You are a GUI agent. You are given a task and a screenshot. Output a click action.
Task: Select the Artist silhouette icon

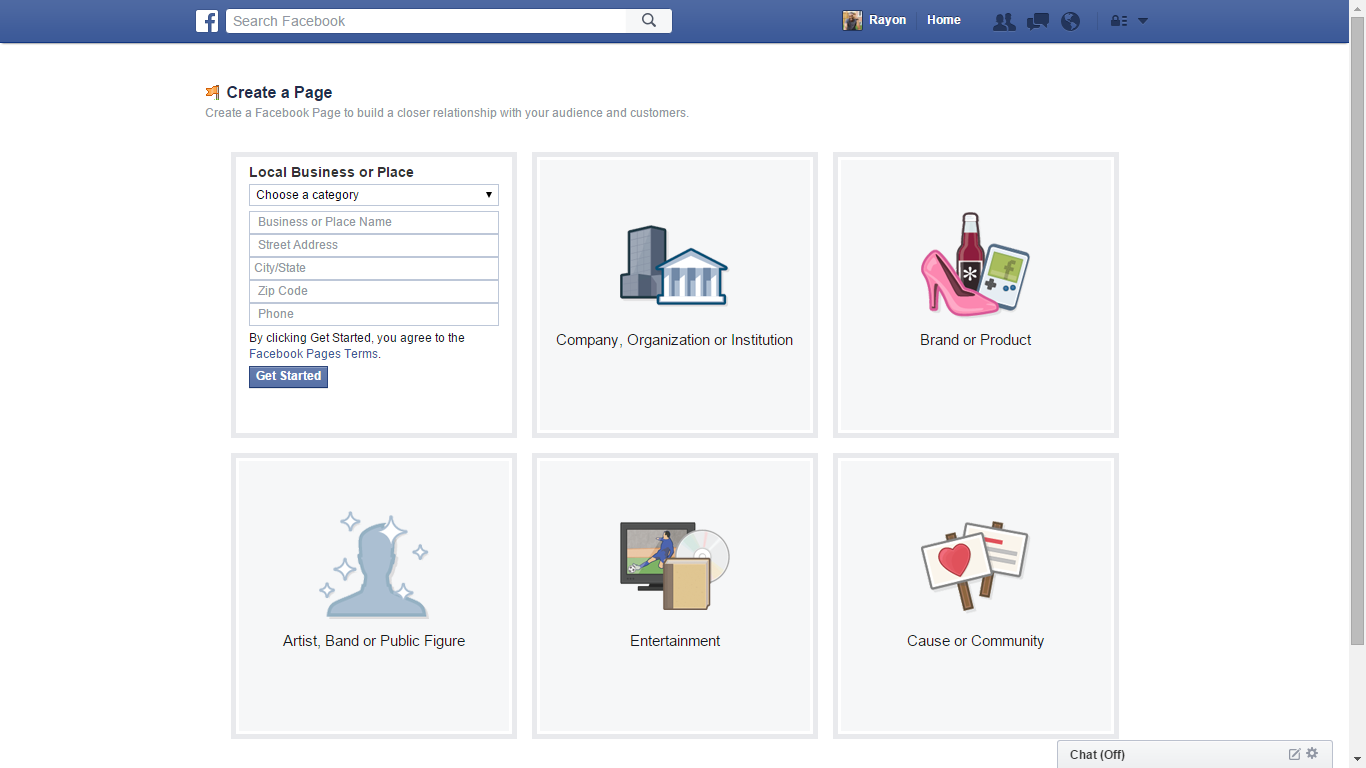click(374, 565)
